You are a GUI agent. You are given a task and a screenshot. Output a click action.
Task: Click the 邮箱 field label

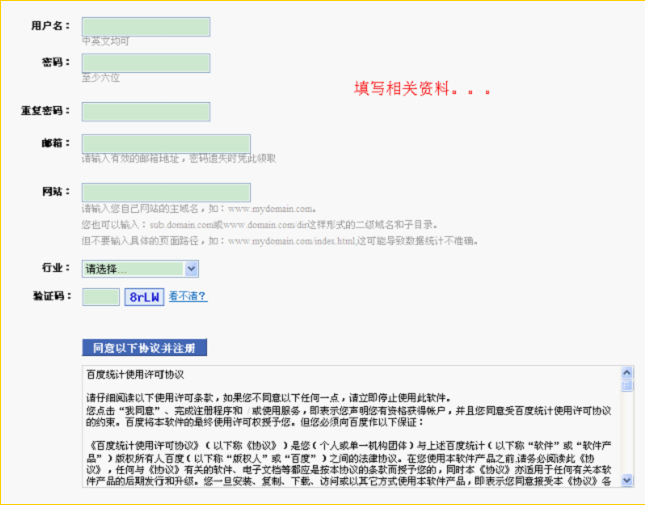click(x=58, y=143)
